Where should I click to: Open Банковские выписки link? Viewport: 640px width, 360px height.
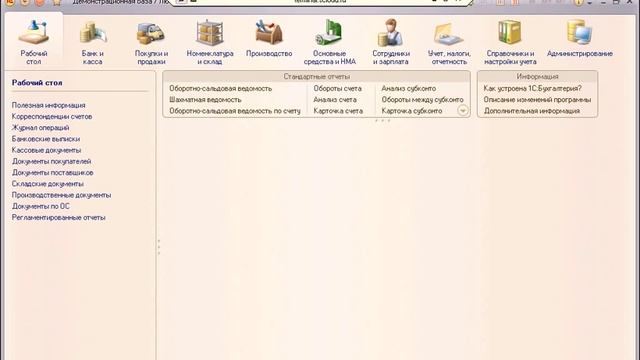coord(46,139)
